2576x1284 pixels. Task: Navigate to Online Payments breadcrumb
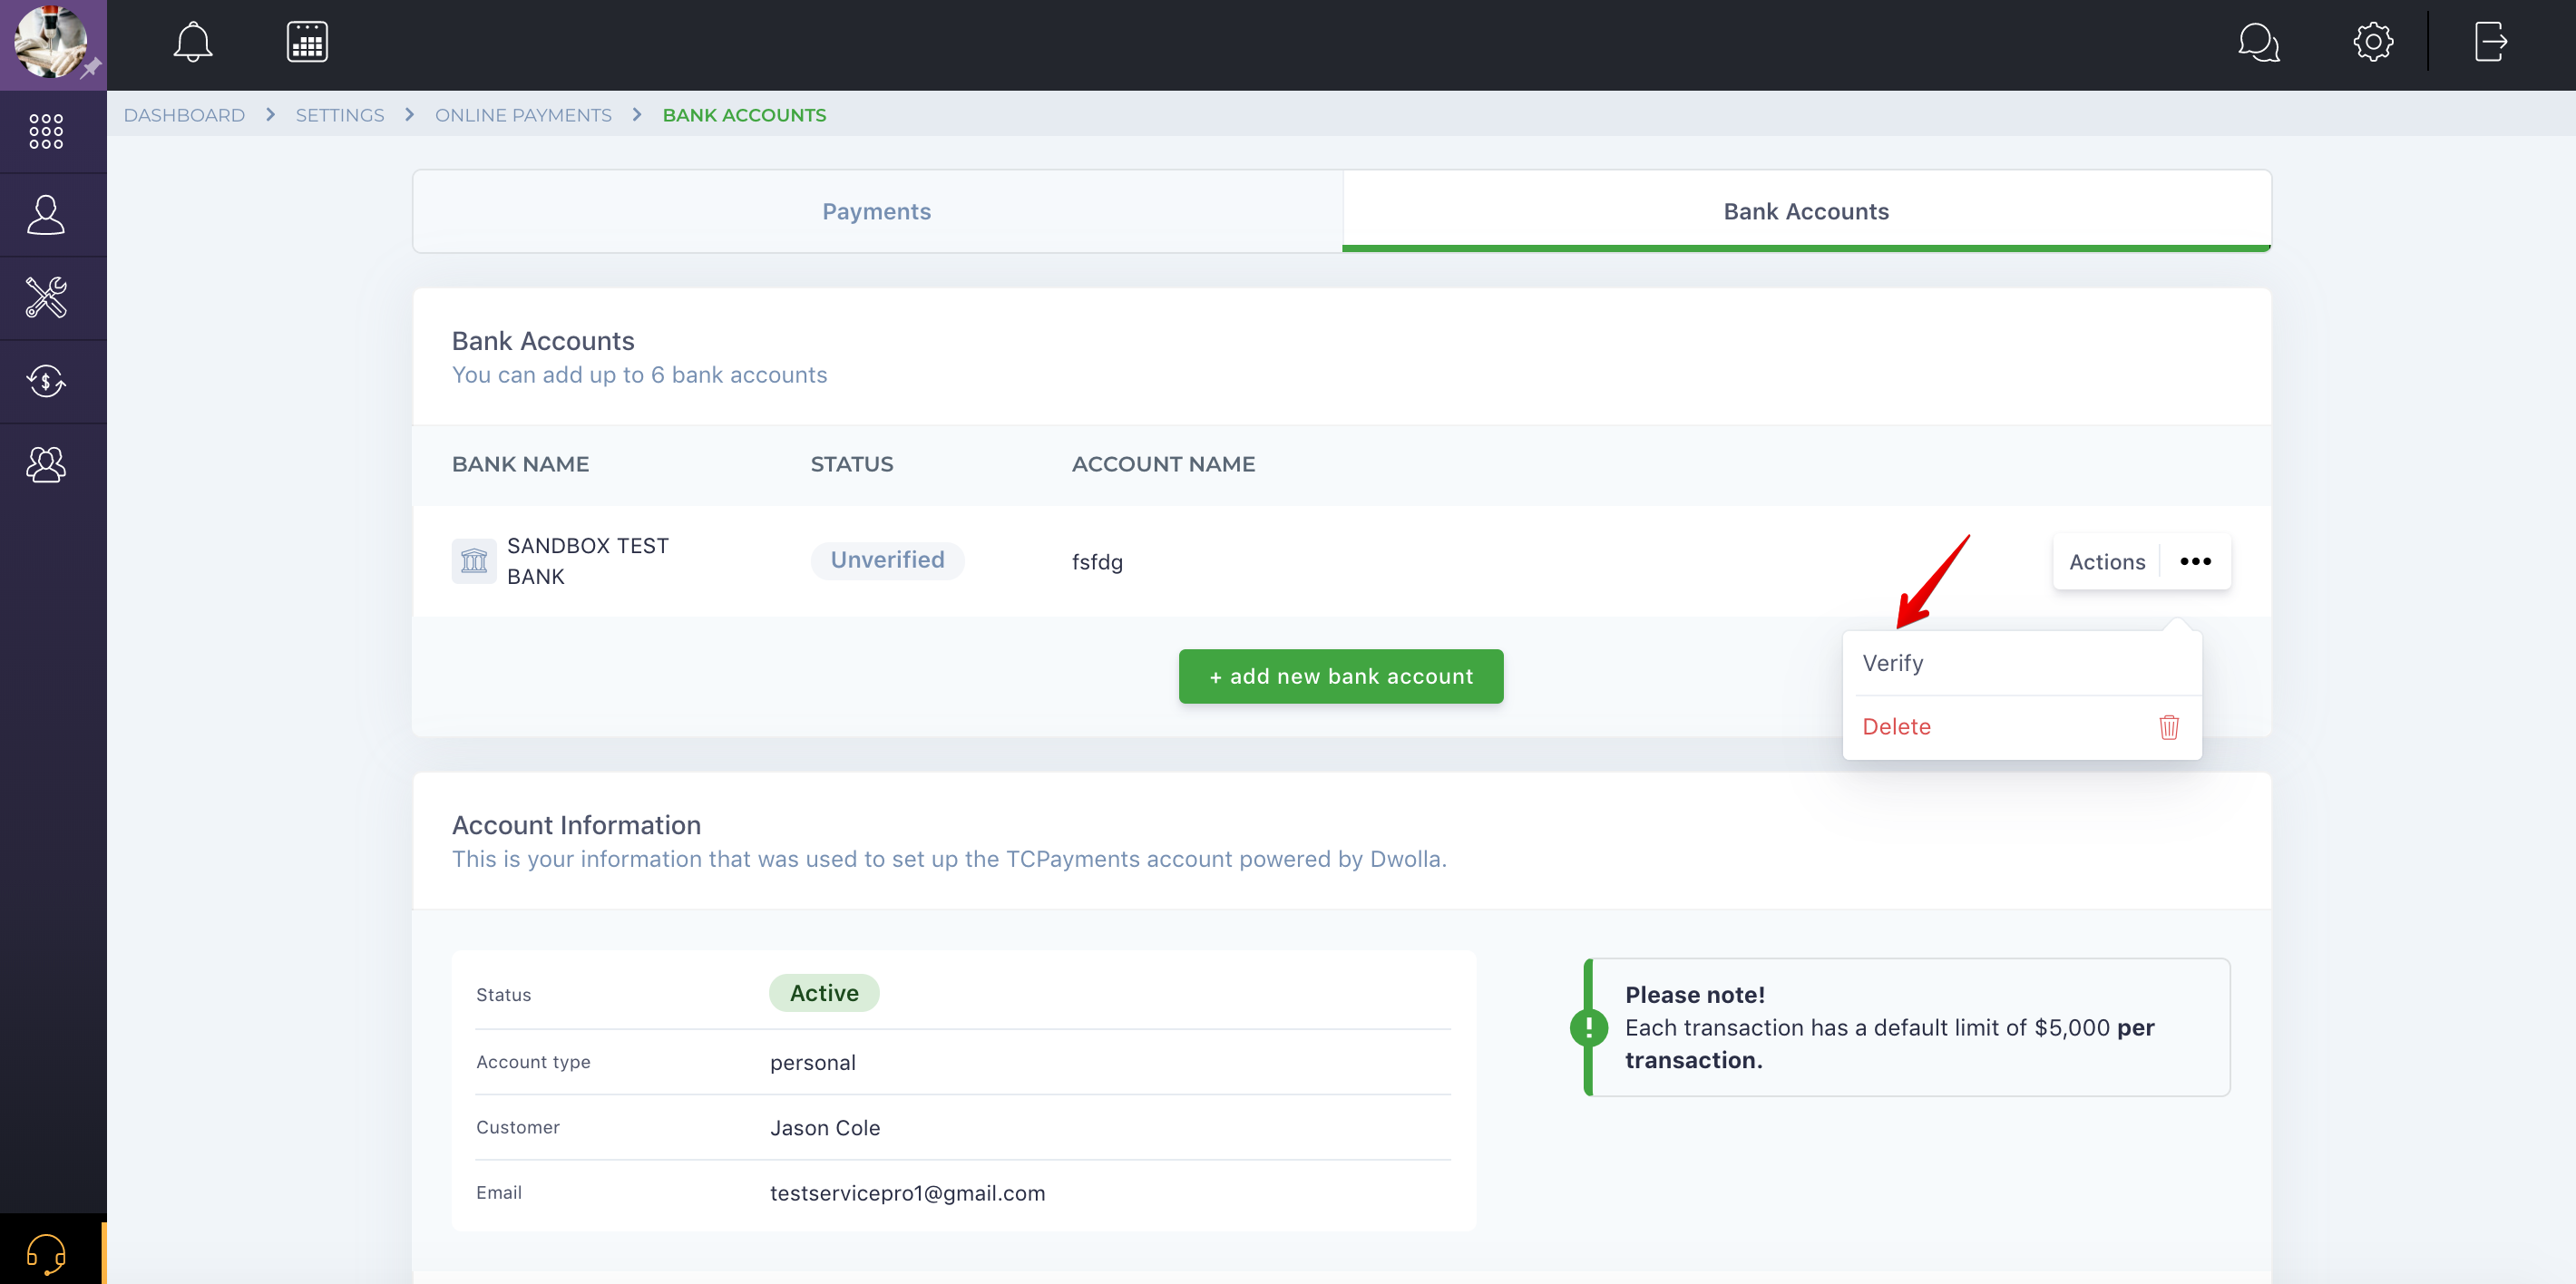point(522,115)
